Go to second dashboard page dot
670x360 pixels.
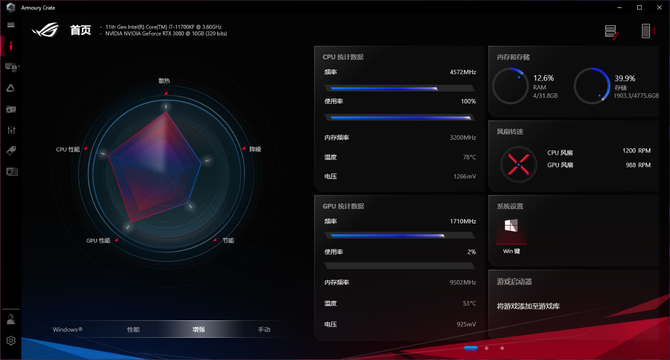[486, 348]
